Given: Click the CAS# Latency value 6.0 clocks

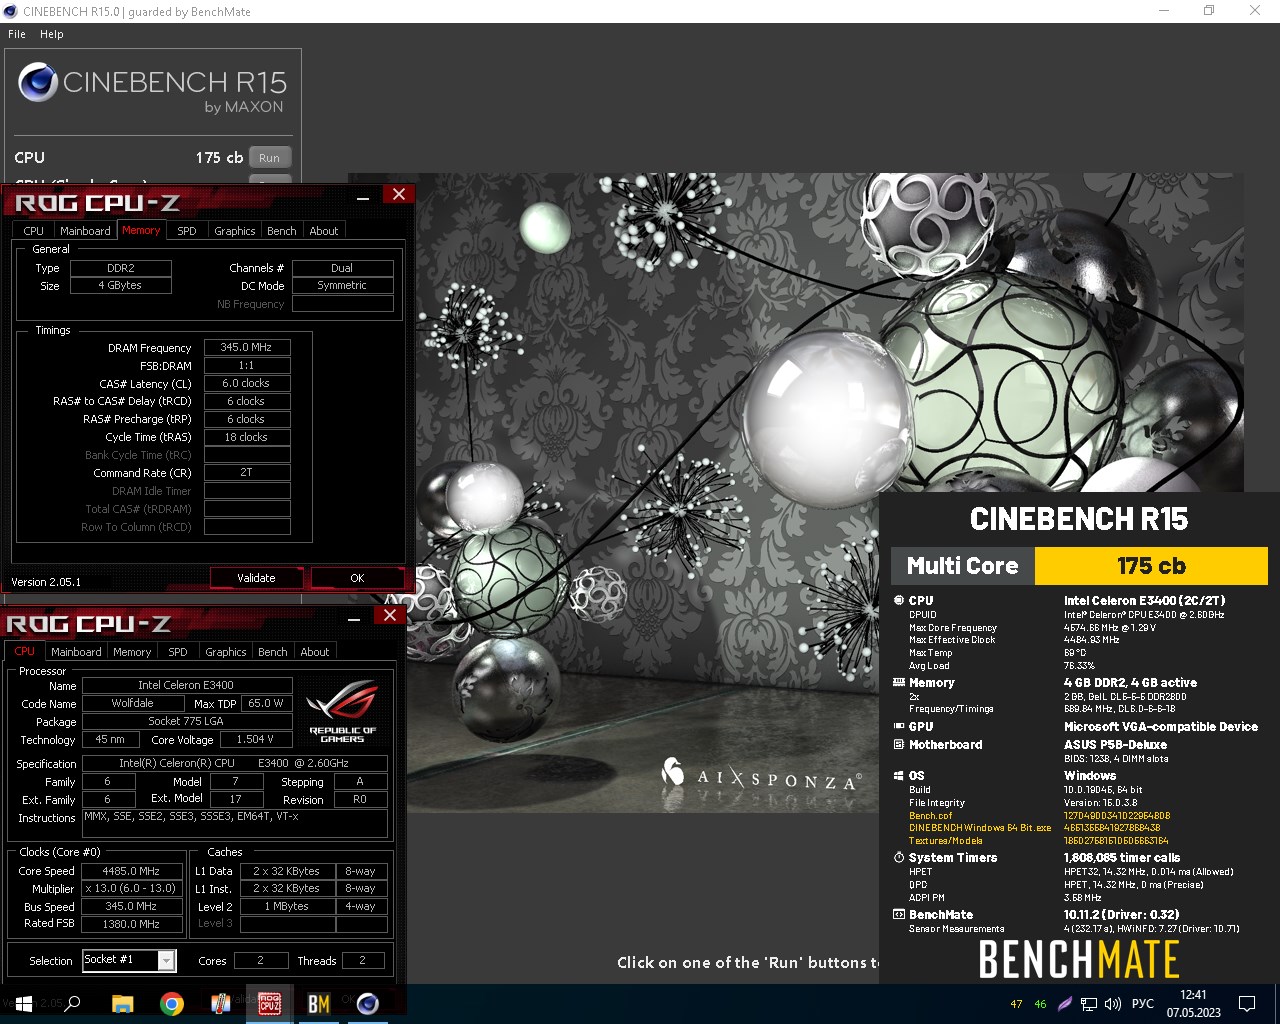Looking at the screenshot, I should click(247, 384).
